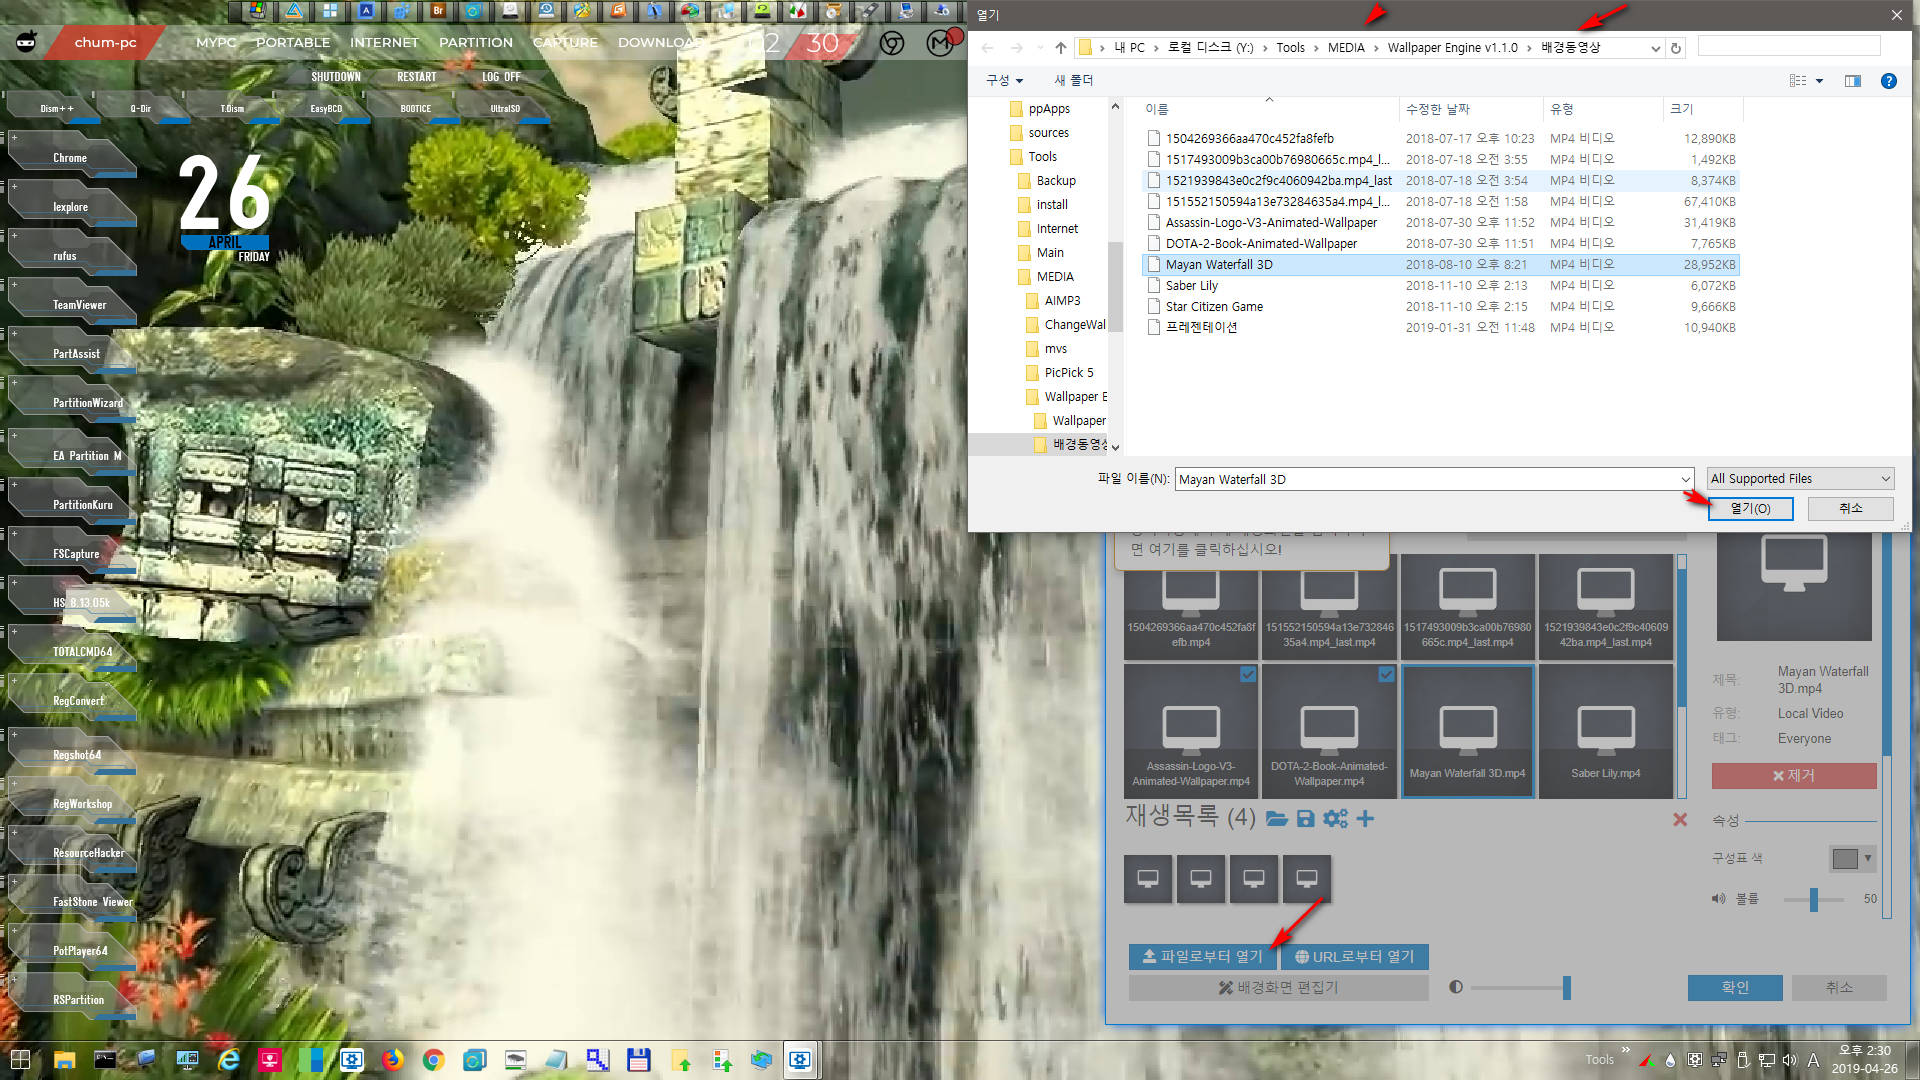Adjust the brightness contrast slider
Screen dimensions: 1920x1080
(1520, 988)
